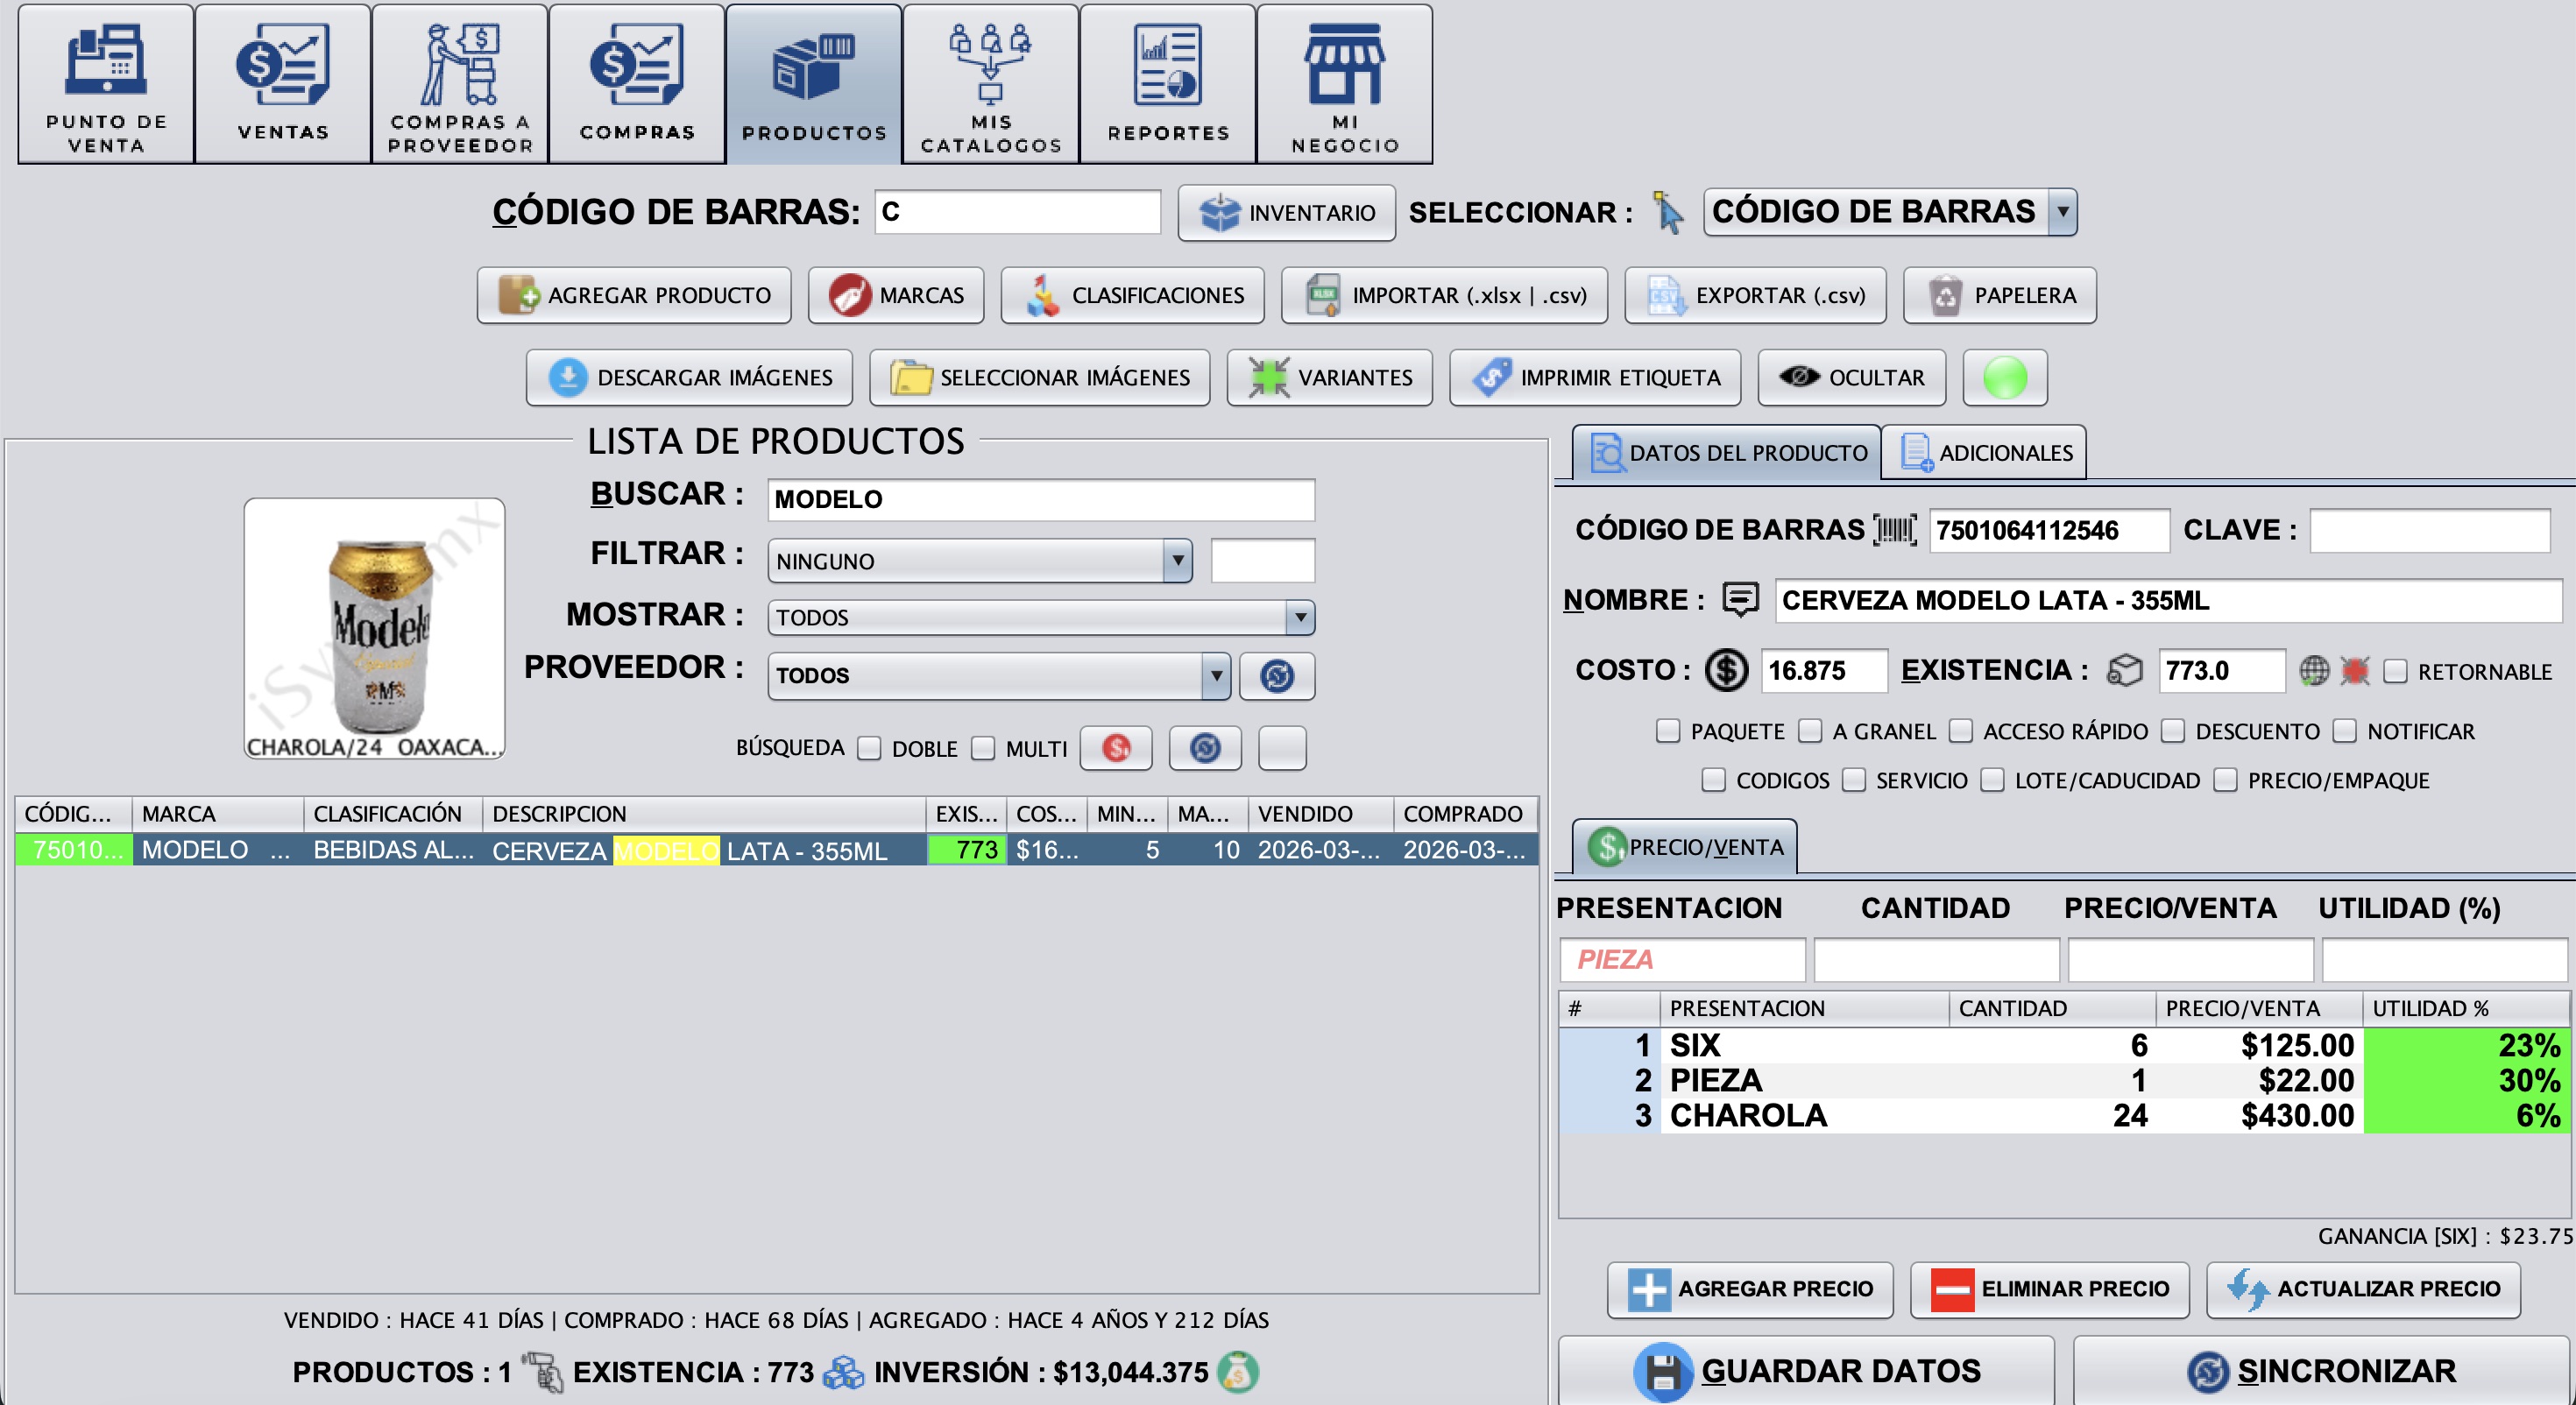Open the Marcas manager
Screen dimensions: 2576x1405
pyautogui.click(x=896, y=295)
